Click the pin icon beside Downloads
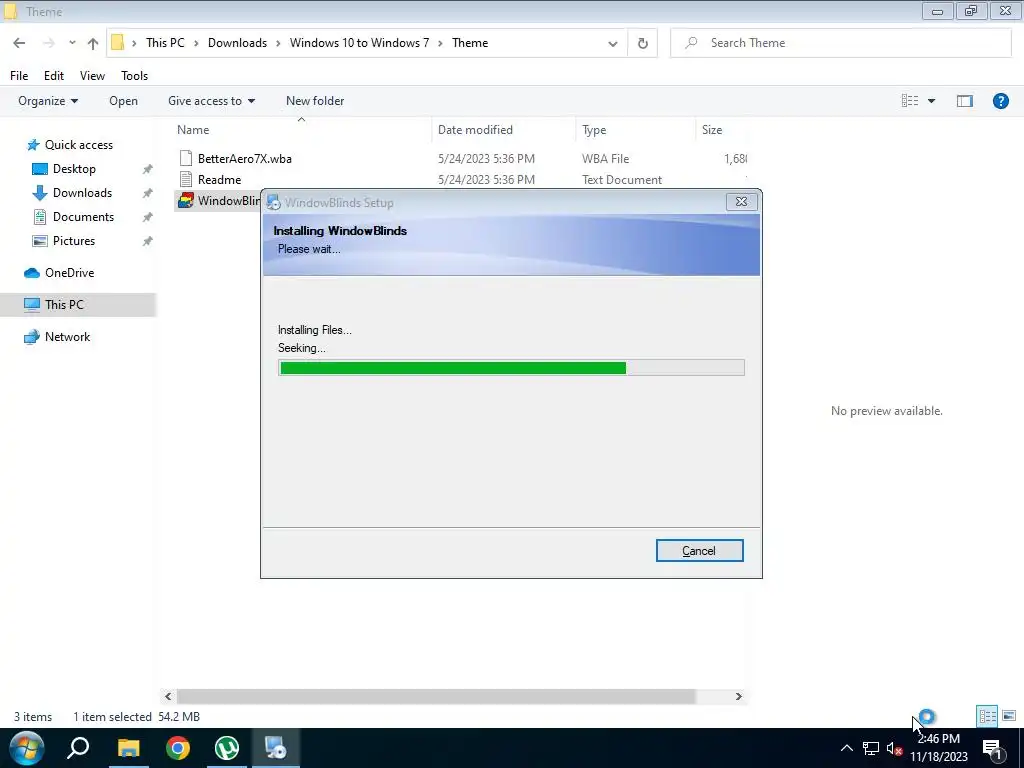The height and width of the screenshot is (768, 1024). pyautogui.click(x=148, y=193)
